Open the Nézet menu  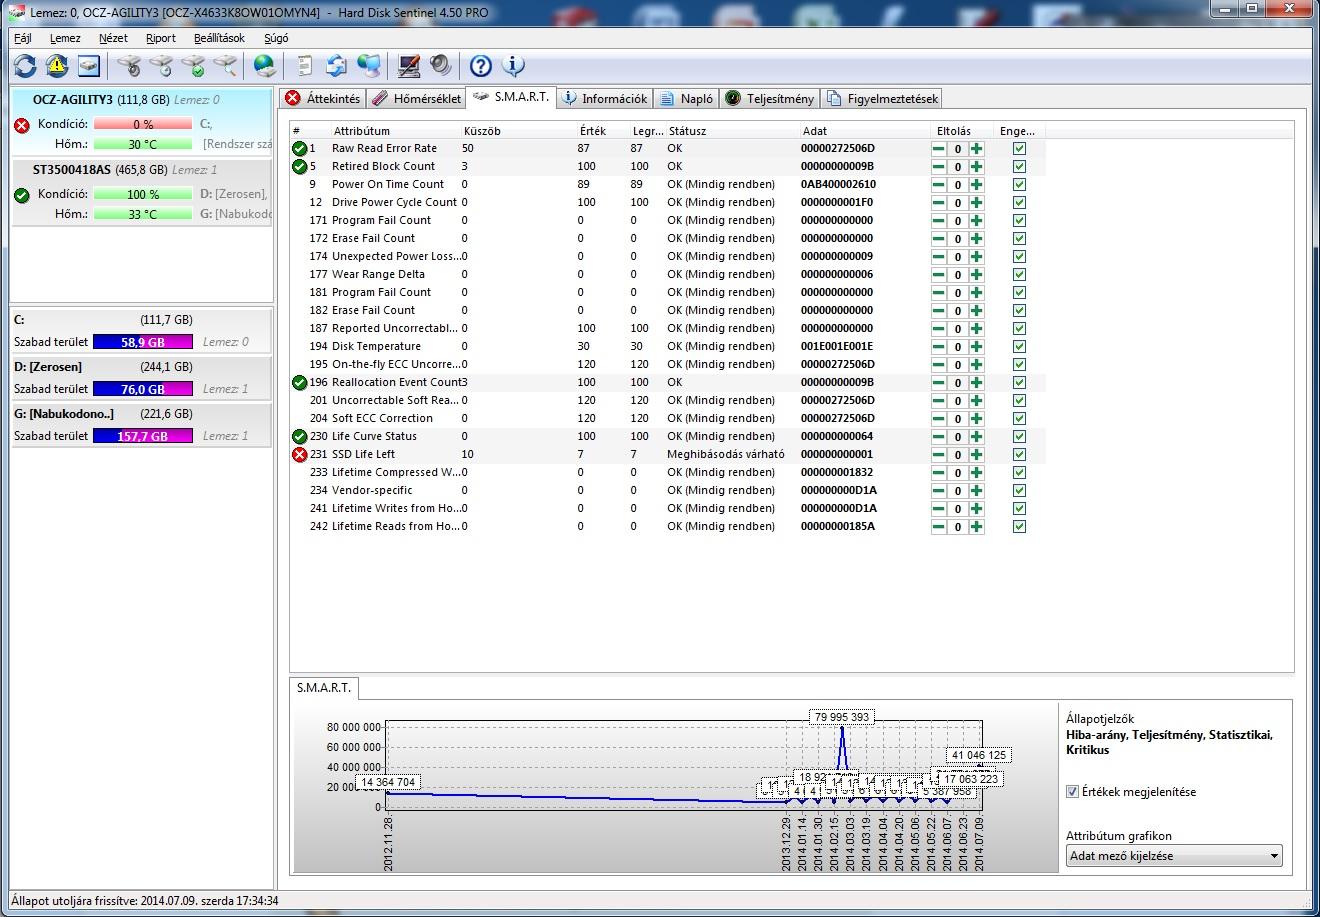click(113, 38)
